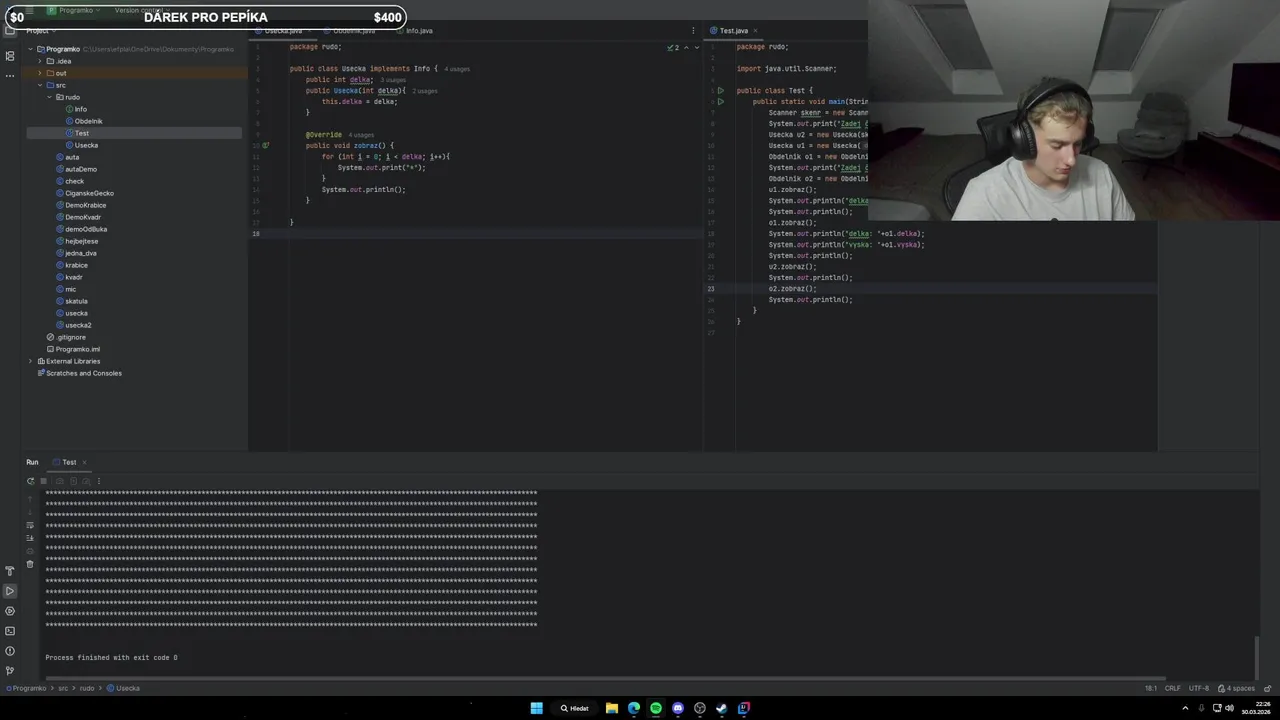Open more options in Run toolbar
1280x720 pixels.
click(98, 481)
